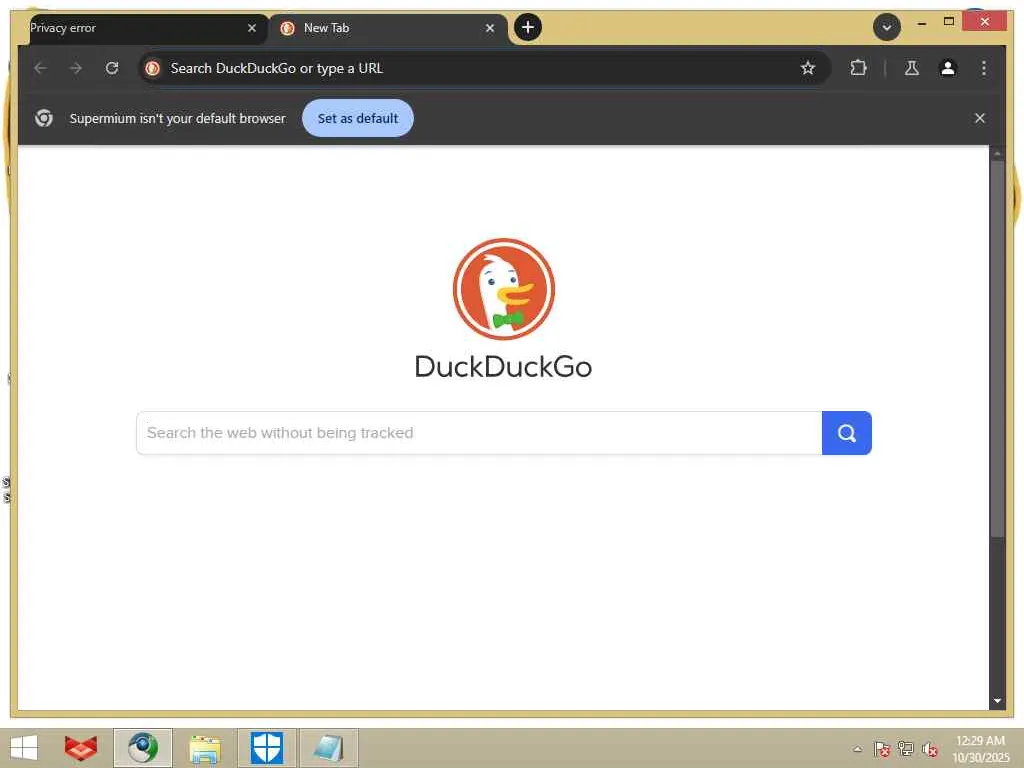The height and width of the screenshot is (768, 1024).
Task: Open the Extensions puzzle icon
Action: 858,68
